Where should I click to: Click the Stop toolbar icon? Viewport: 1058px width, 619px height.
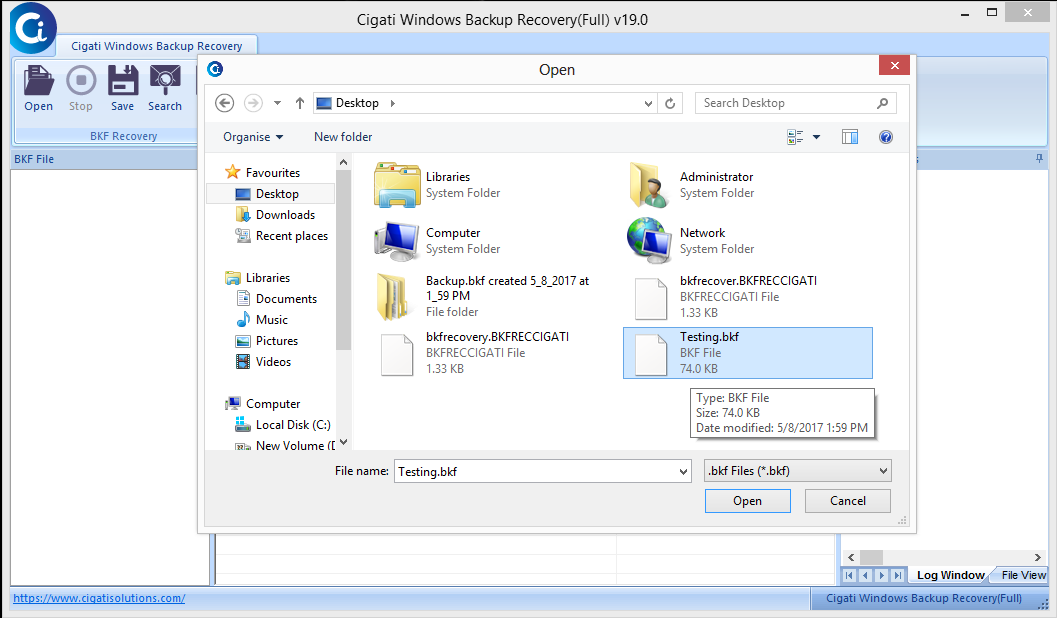(x=81, y=88)
